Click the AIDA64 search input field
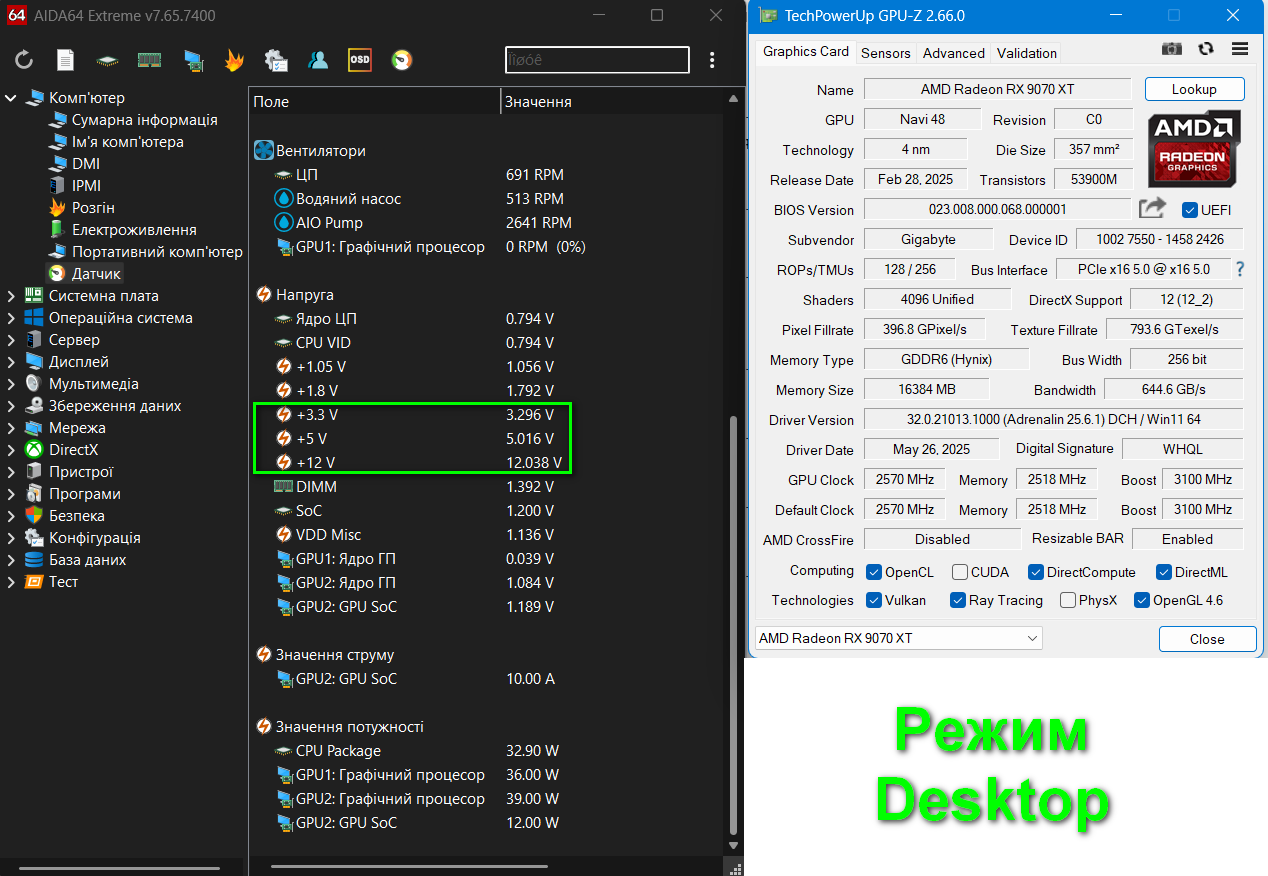This screenshot has width=1268, height=876. coord(597,60)
